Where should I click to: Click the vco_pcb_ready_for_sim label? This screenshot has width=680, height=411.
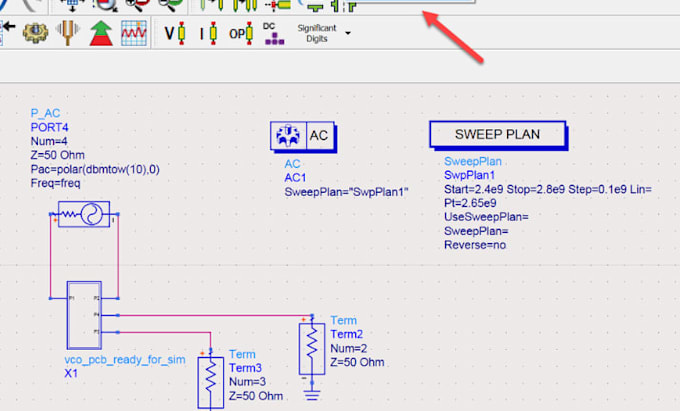[125, 360]
